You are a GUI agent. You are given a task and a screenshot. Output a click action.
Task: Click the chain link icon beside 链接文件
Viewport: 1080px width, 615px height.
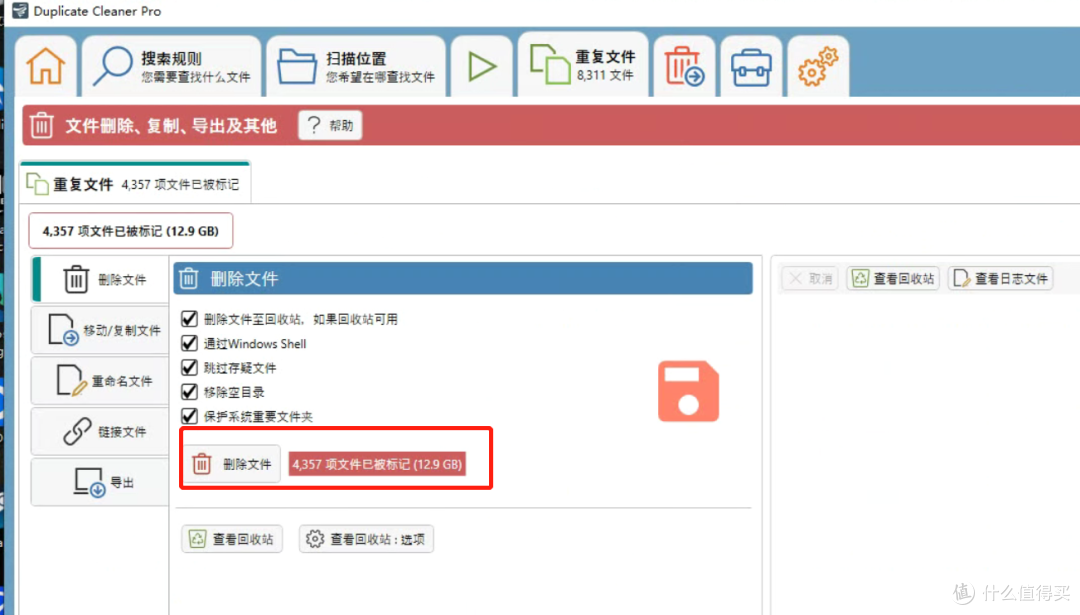77,432
